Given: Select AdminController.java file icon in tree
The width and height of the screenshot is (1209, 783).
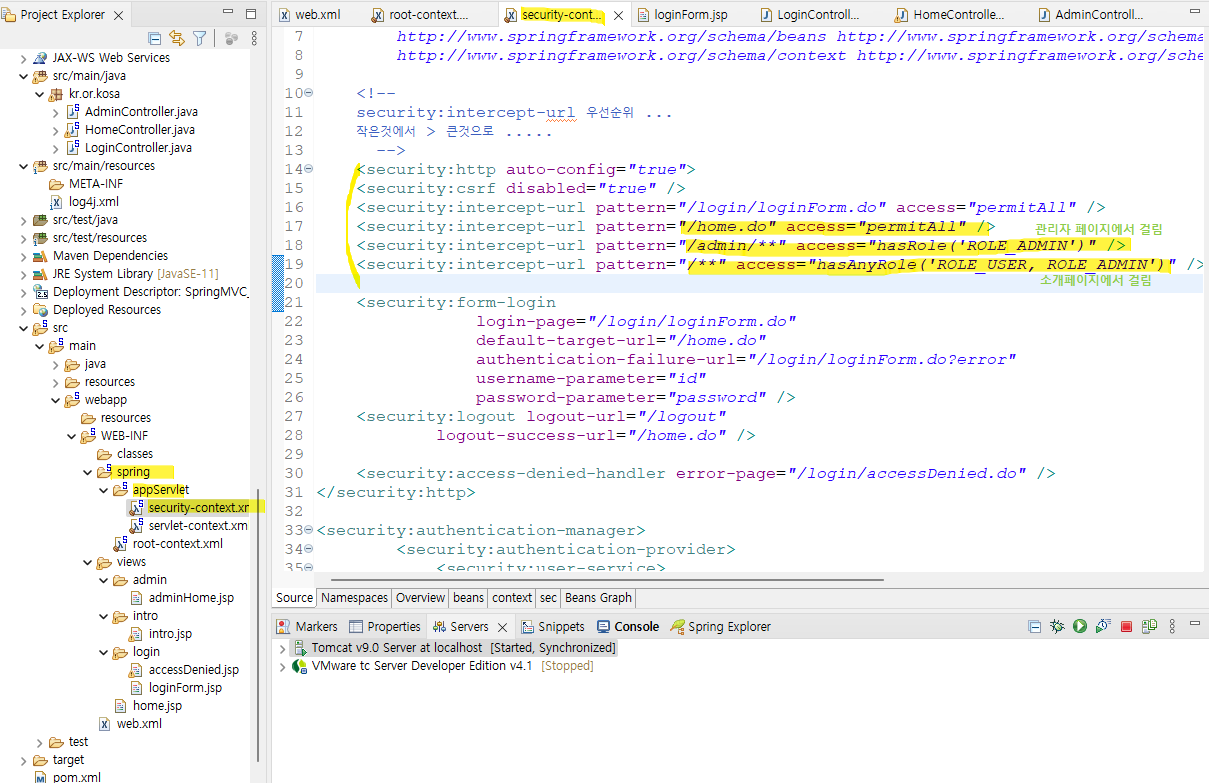Looking at the screenshot, I should (73, 111).
